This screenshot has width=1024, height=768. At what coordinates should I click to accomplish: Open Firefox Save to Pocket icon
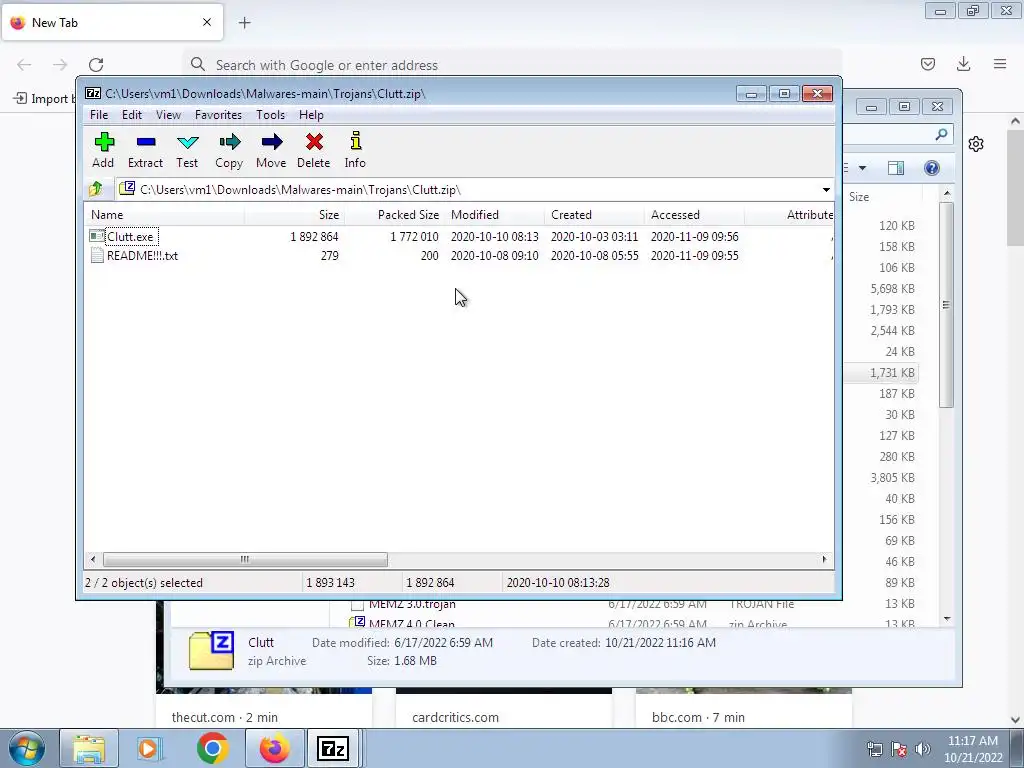(x=927, y=64)
